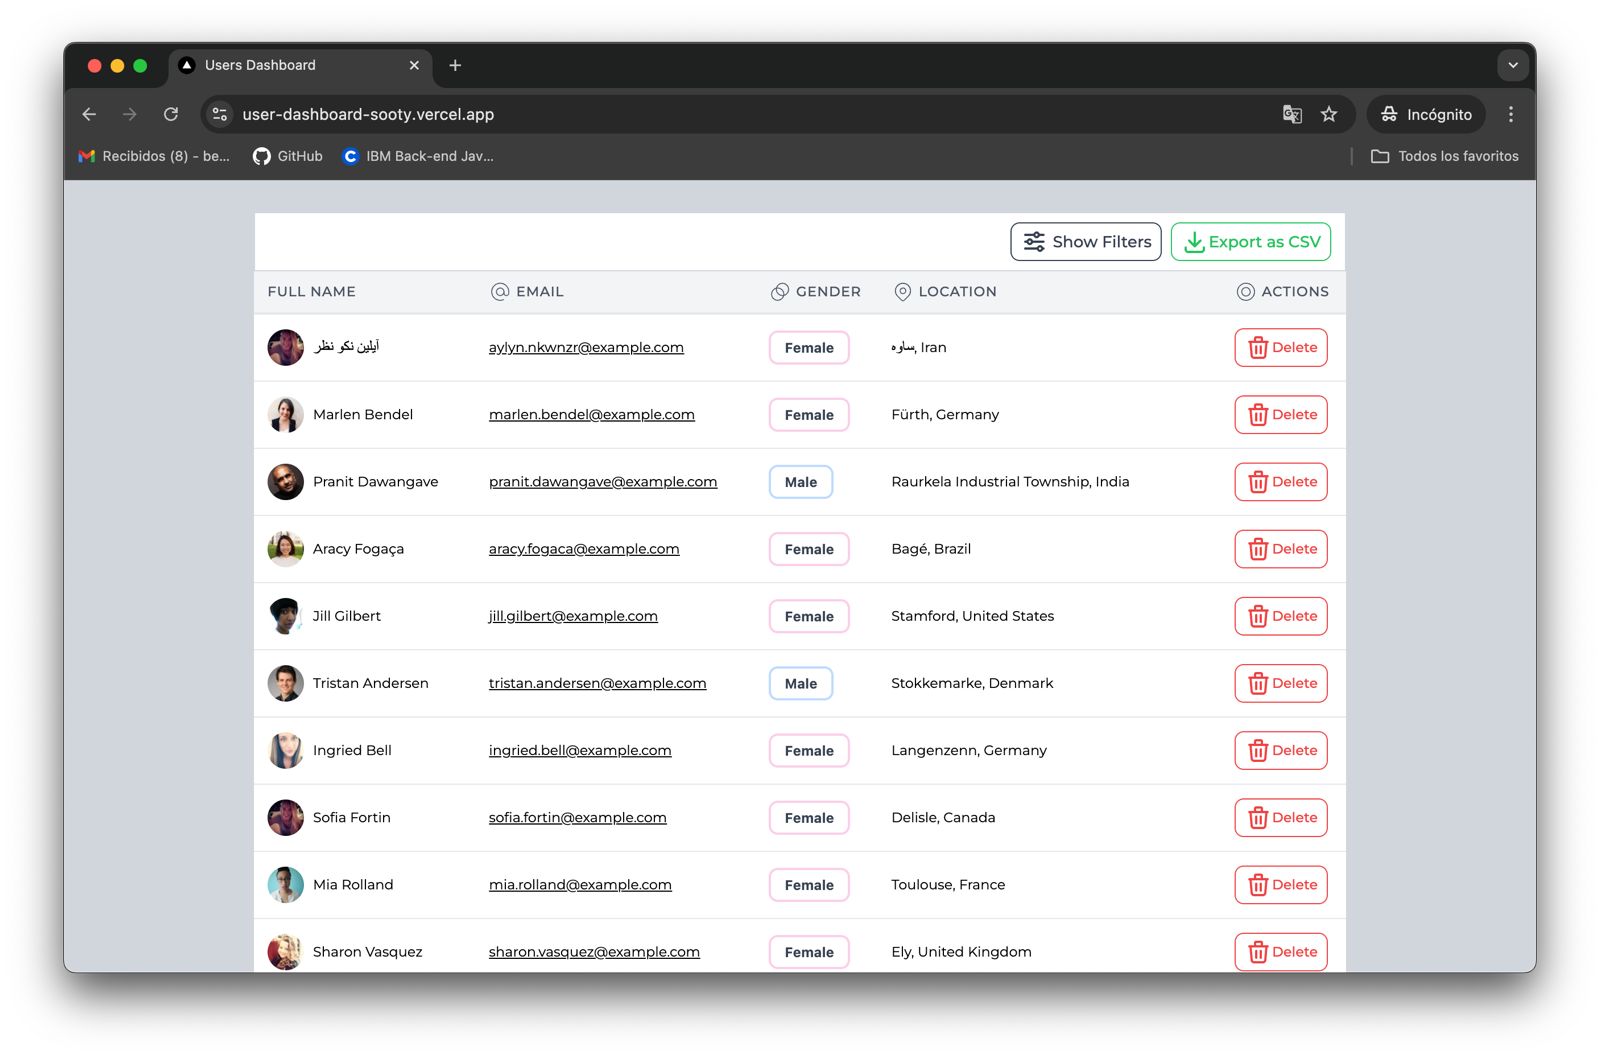Image resolution: width=1600 pixels, height=1057 pixels.
Task: Click Show Filters to reveal filtering options
Action: coord(1086,241)
